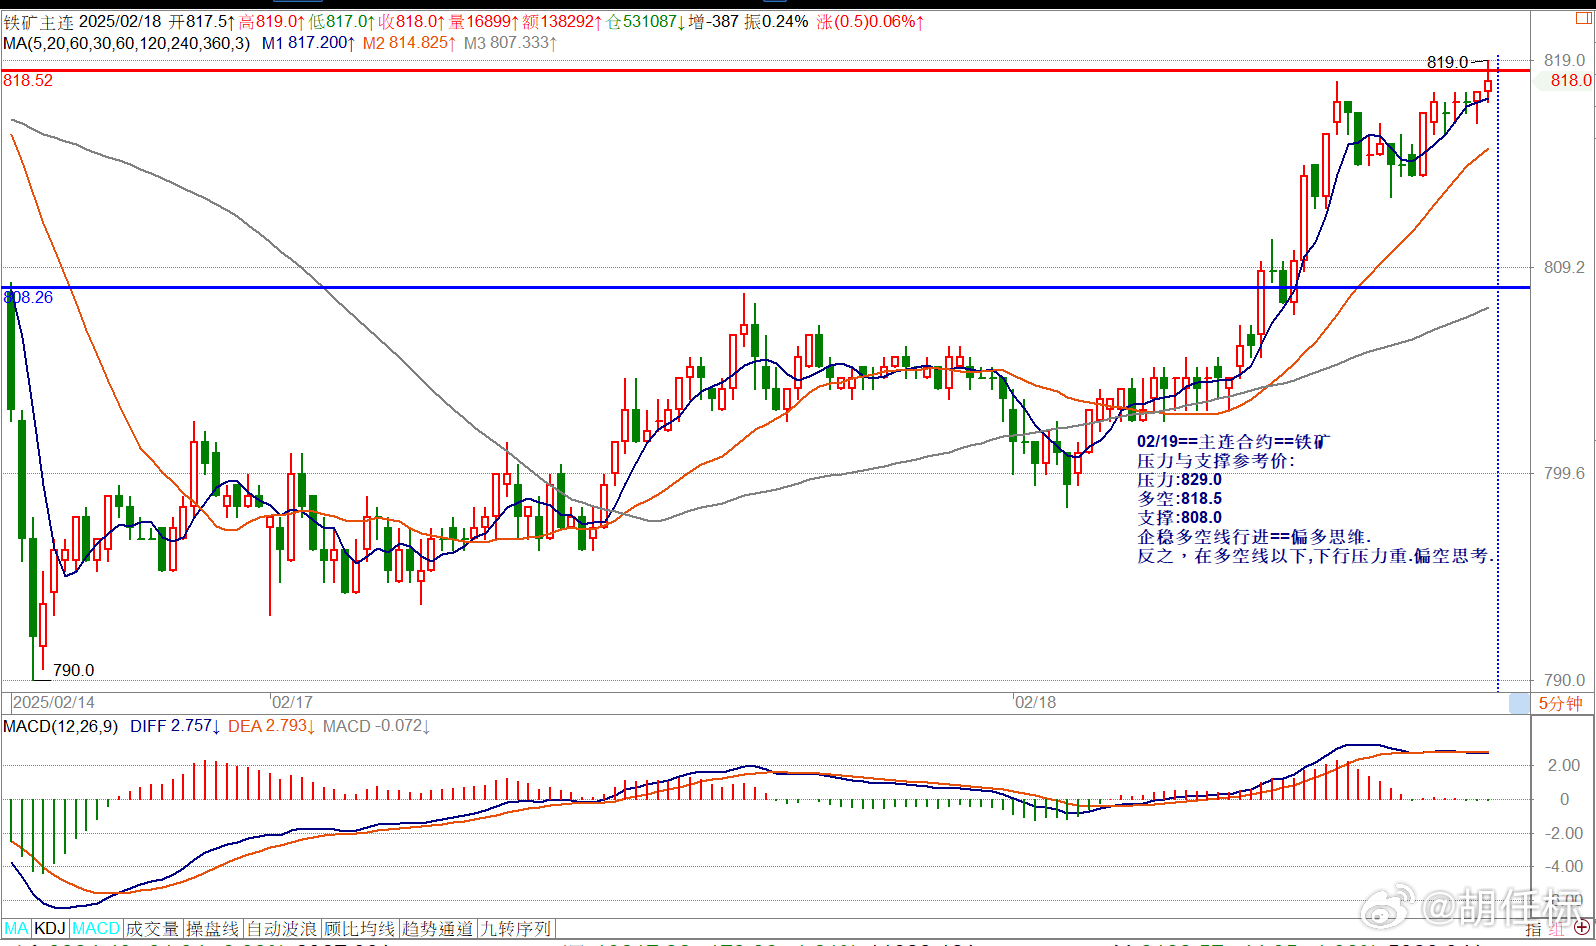
Task: Switch to the 趋势通道 tab
Action: pyautogui.click(x=438, y=929)
